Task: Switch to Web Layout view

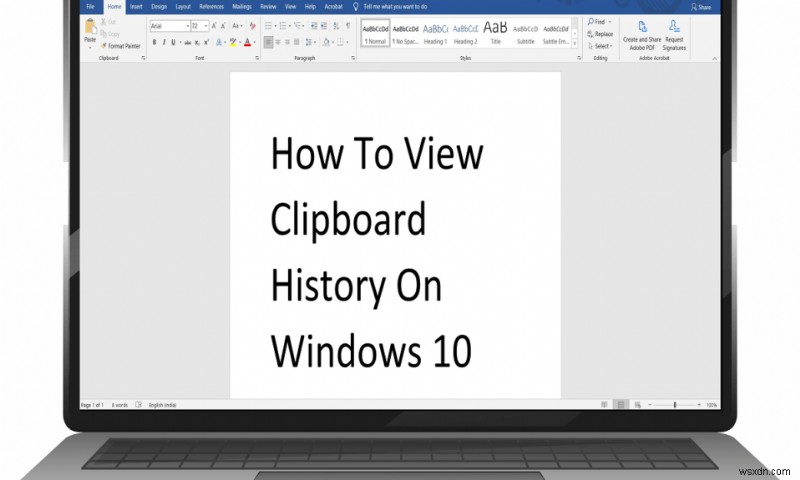Action: 638,405
